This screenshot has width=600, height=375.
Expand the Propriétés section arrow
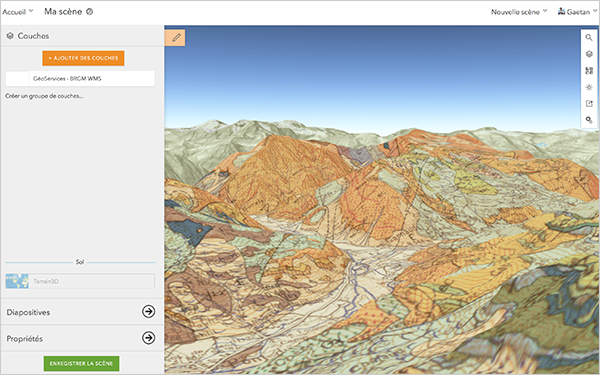click(x=148, y=338)
